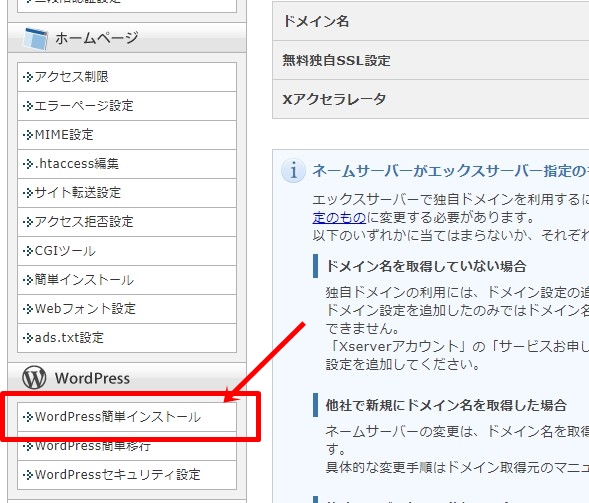Click heading ドメイン名を取得していない場合

[x=426, y=266]
